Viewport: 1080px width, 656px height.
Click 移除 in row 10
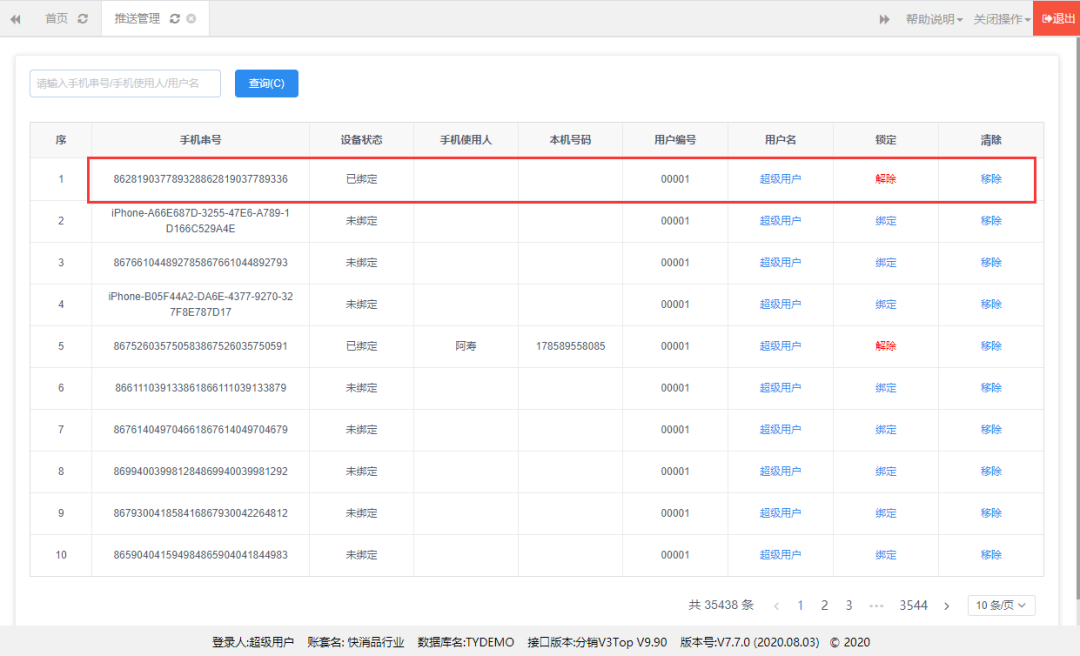pos(991,555)
